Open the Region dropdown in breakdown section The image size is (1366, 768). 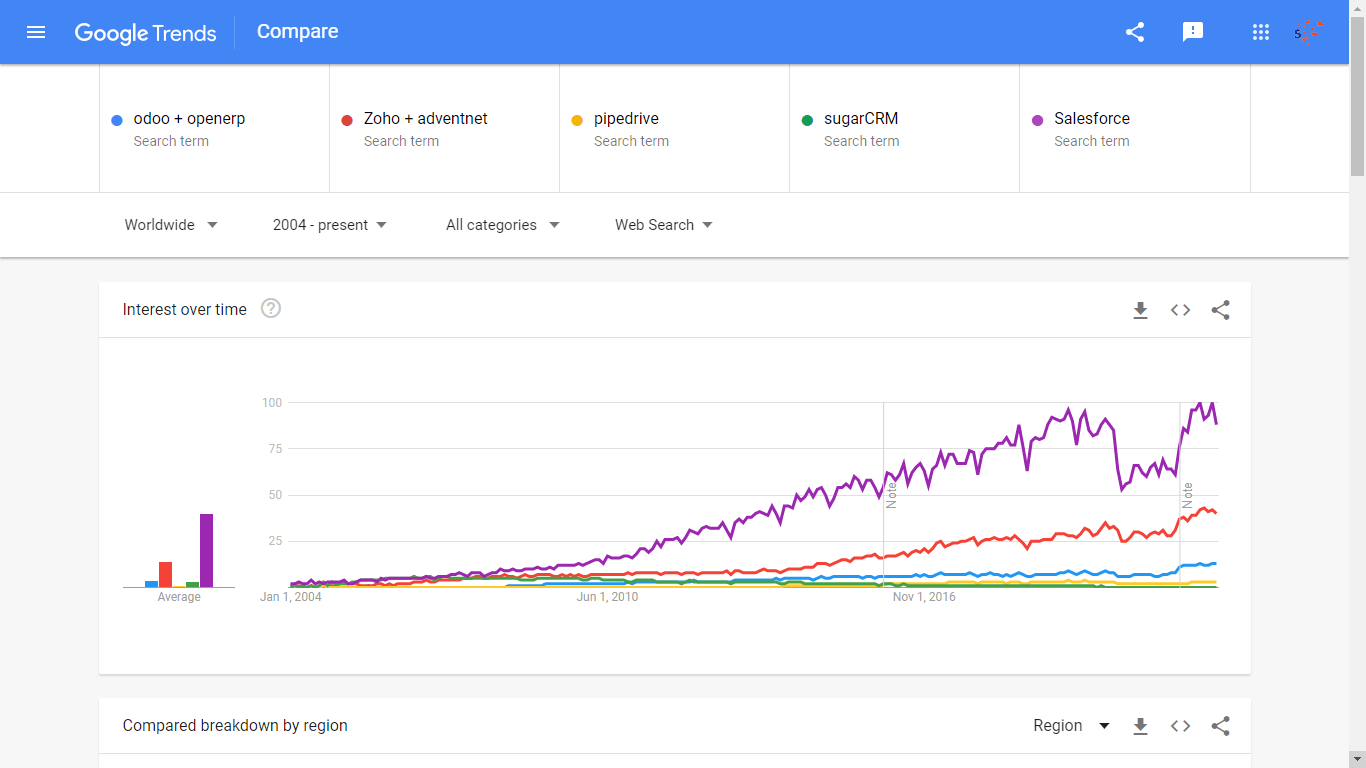coord(1072,726)
